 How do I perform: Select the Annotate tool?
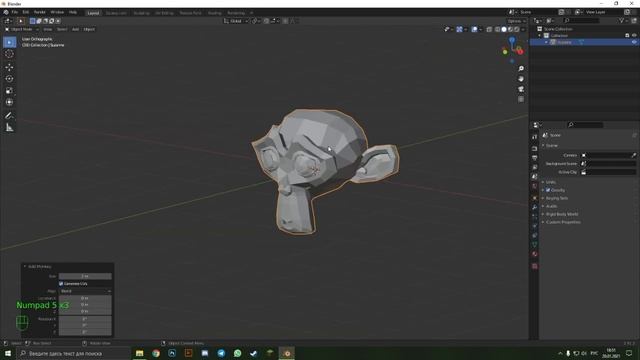9,116
